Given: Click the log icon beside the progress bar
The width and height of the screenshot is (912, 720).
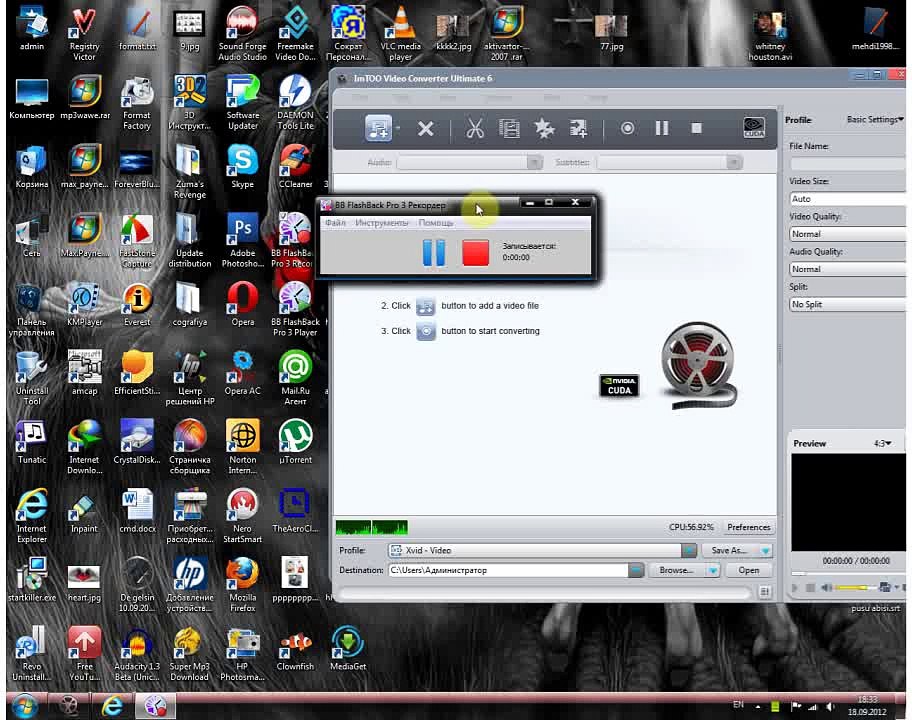Looking at the screenshot, I should [x=765, y=591].
